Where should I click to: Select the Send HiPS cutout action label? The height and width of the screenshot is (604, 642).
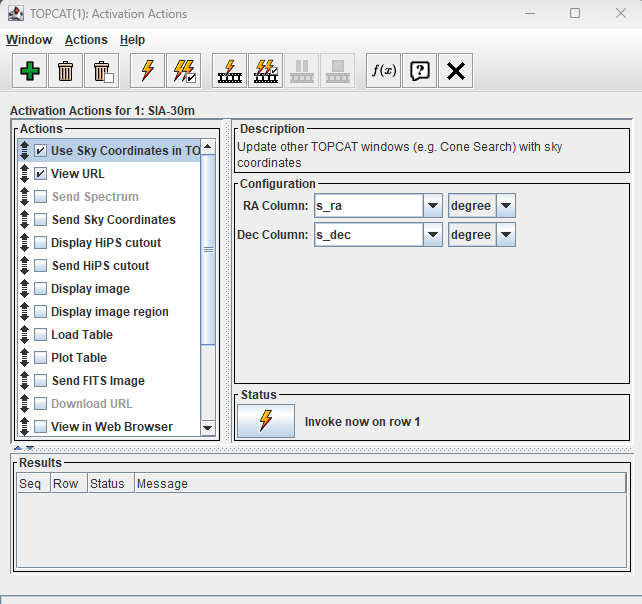[x=100, y=265]
